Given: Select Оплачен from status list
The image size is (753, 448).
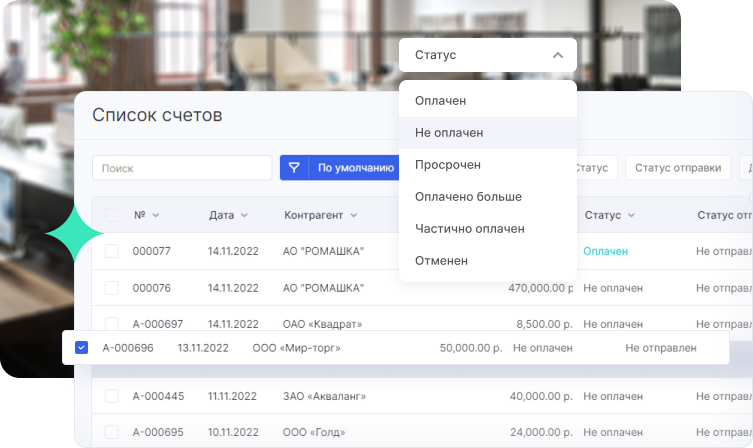Looking at the screenshot, I should point(440,101).
